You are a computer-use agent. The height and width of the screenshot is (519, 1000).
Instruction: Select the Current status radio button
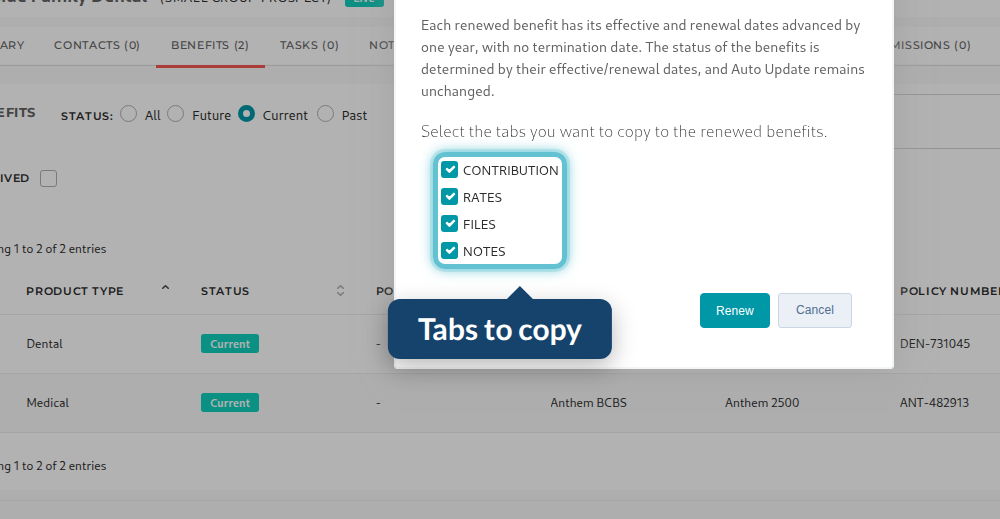click(246, 113)
